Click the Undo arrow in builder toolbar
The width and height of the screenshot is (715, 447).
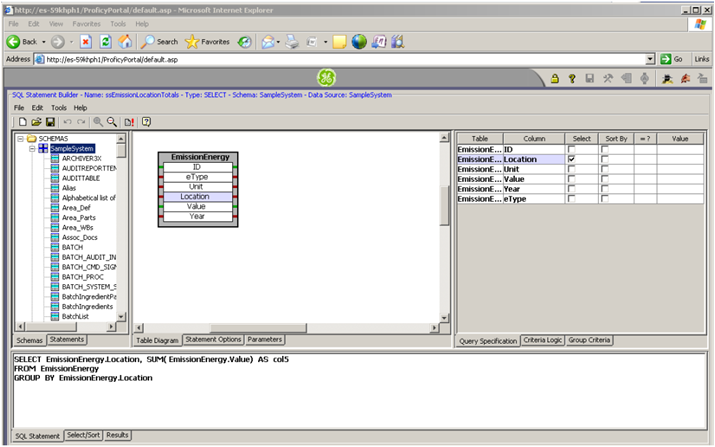67,122
